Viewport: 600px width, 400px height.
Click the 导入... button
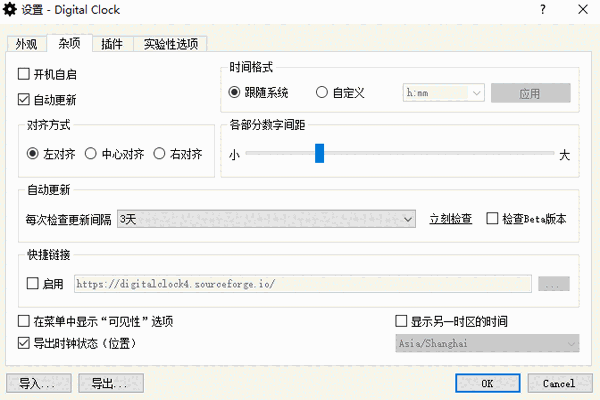tap(39, 383)
